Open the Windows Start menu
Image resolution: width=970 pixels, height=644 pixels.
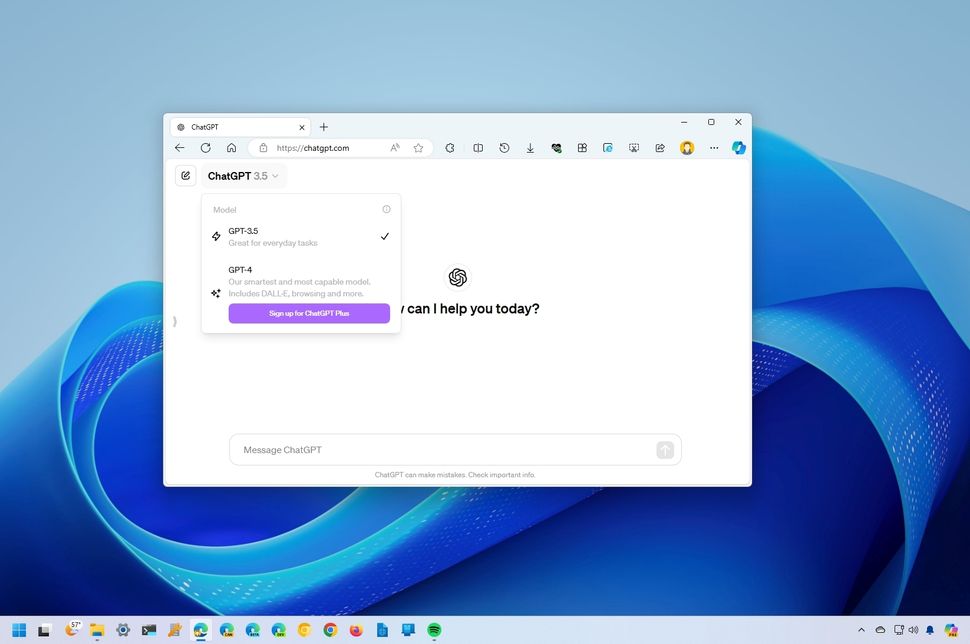[19, 630]
